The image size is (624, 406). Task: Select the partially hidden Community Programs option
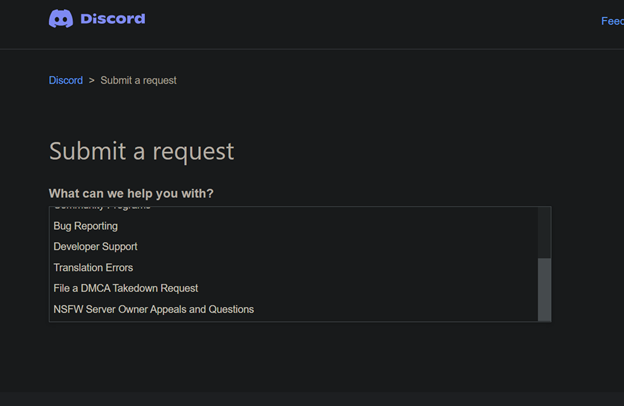click(x=102, y=208)
